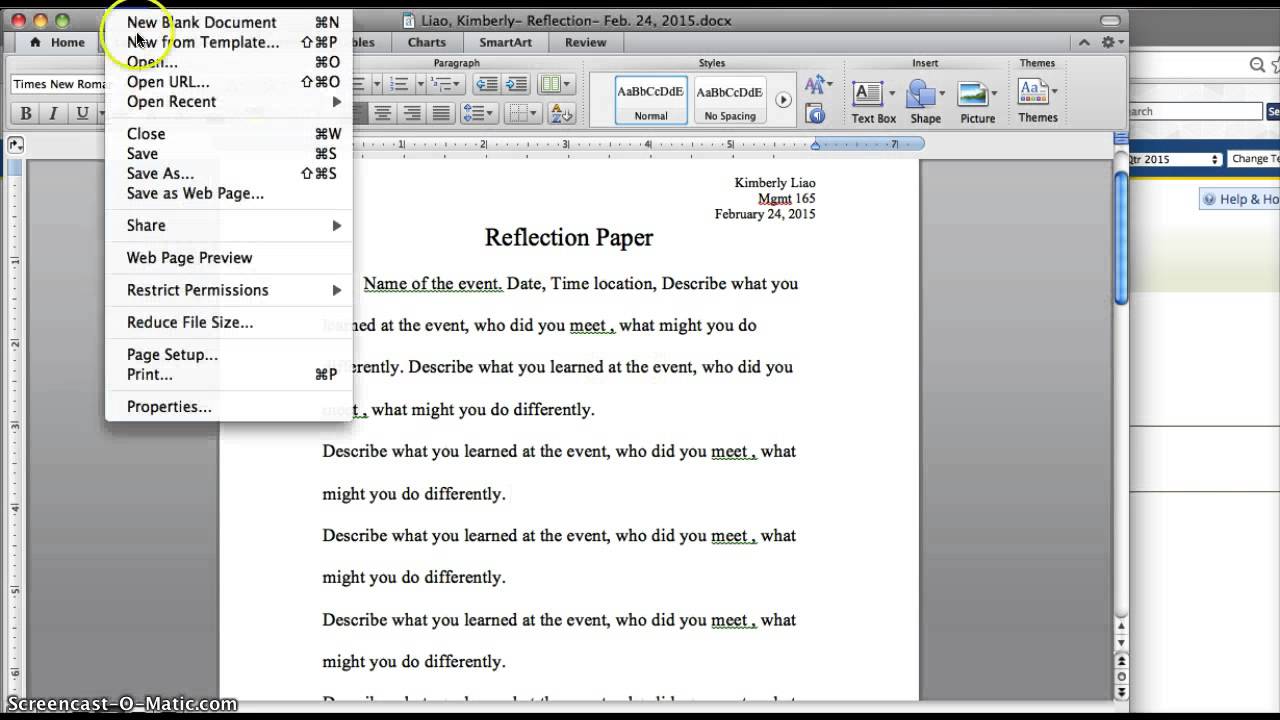Toggle underline formatting
This screenshot has height=720, width=1280.
tap(82, 113)
